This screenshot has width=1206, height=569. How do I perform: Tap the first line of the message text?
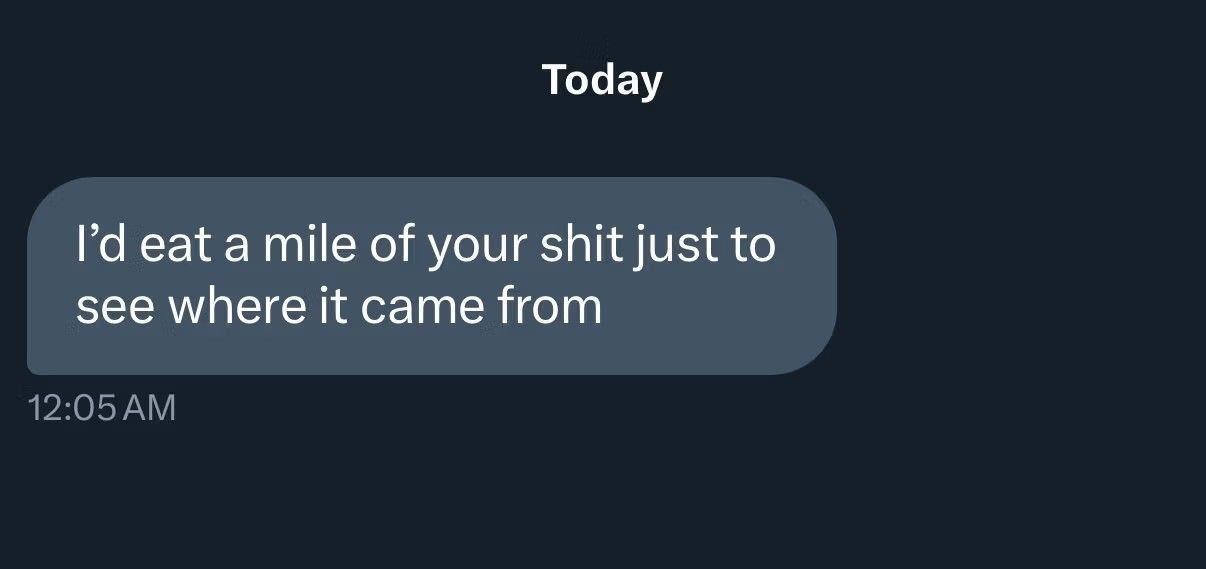pyautogui.click(x=426, y=246)
